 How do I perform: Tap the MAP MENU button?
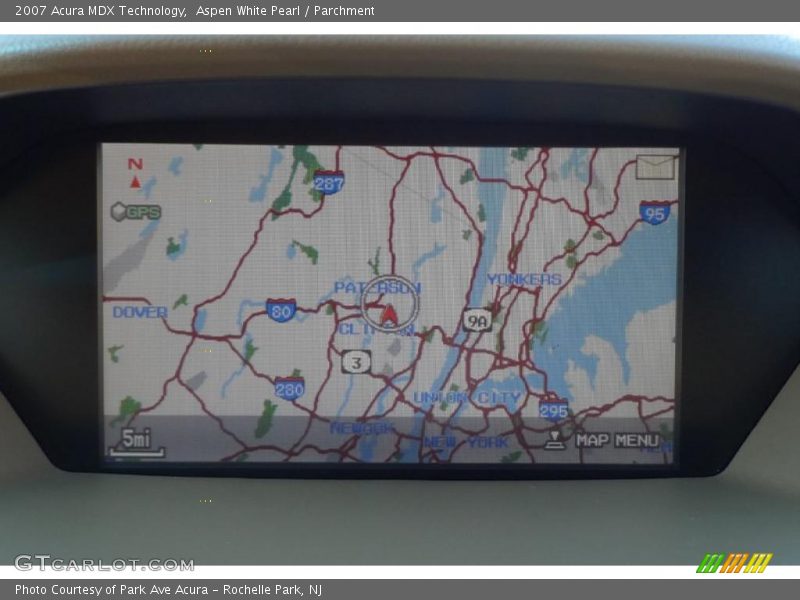pyautogui.click(x=617, y=440)
